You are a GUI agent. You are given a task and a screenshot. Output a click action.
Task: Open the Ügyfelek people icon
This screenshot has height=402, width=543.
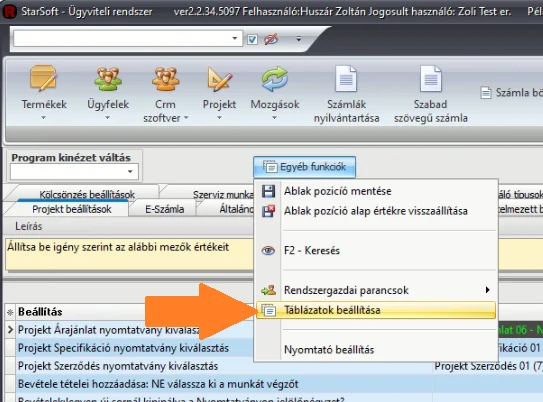(x=108, y=78)
